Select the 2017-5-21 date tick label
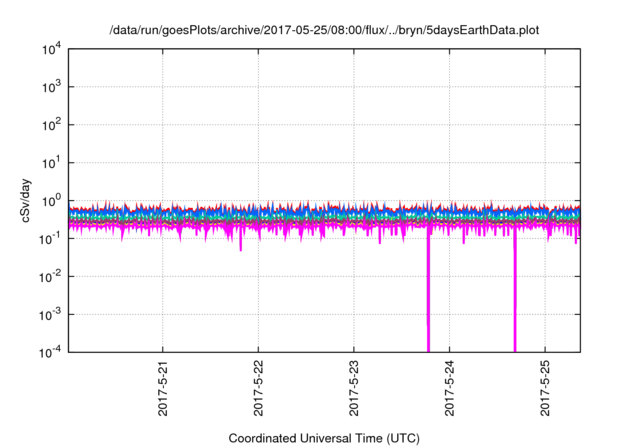 (x=162, y=388)
